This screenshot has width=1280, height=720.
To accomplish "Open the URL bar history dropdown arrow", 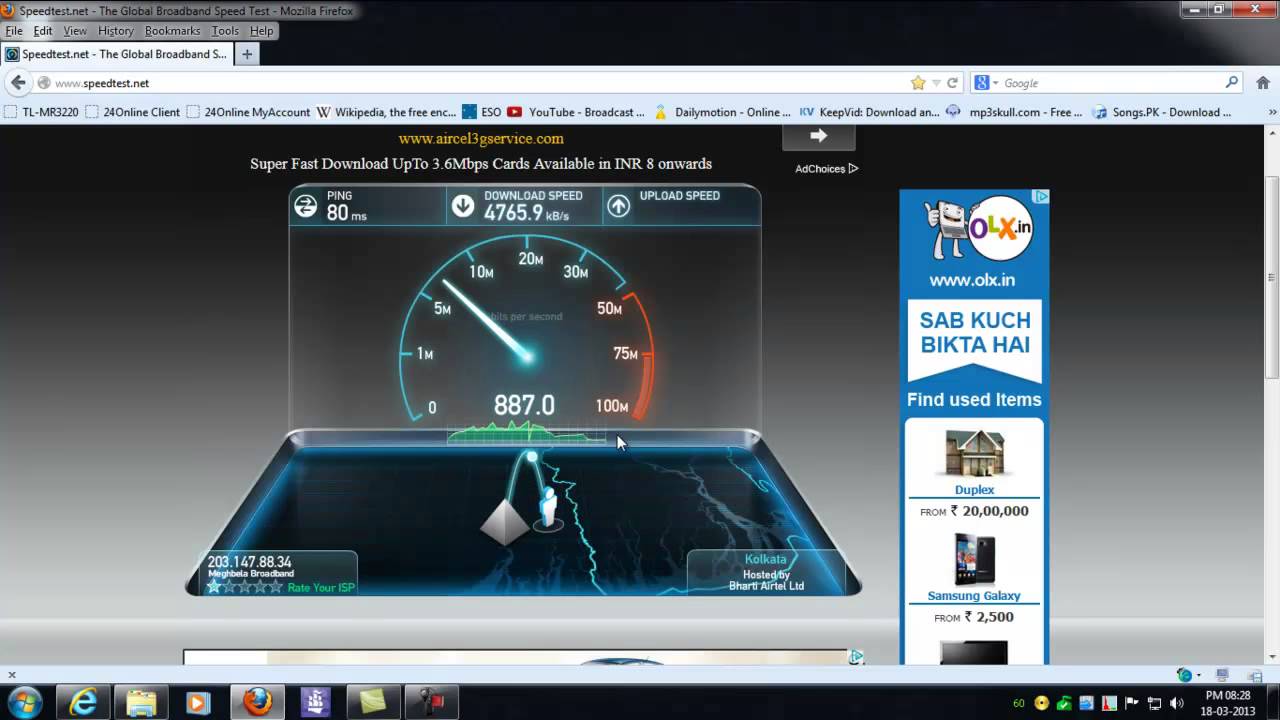I will 936,83.
